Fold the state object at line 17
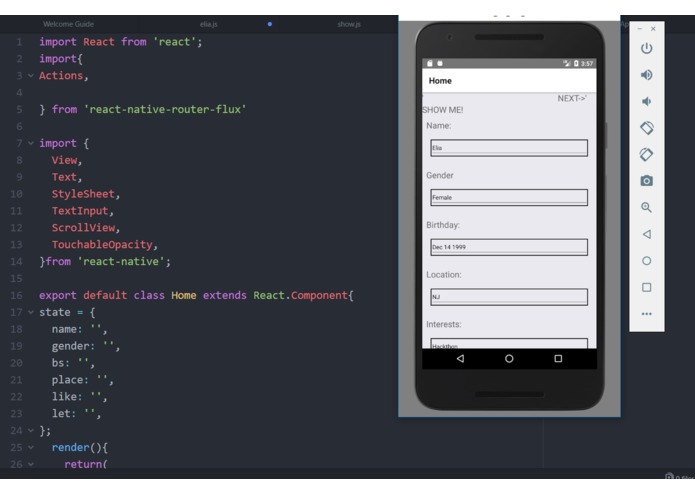 (31, 312)
